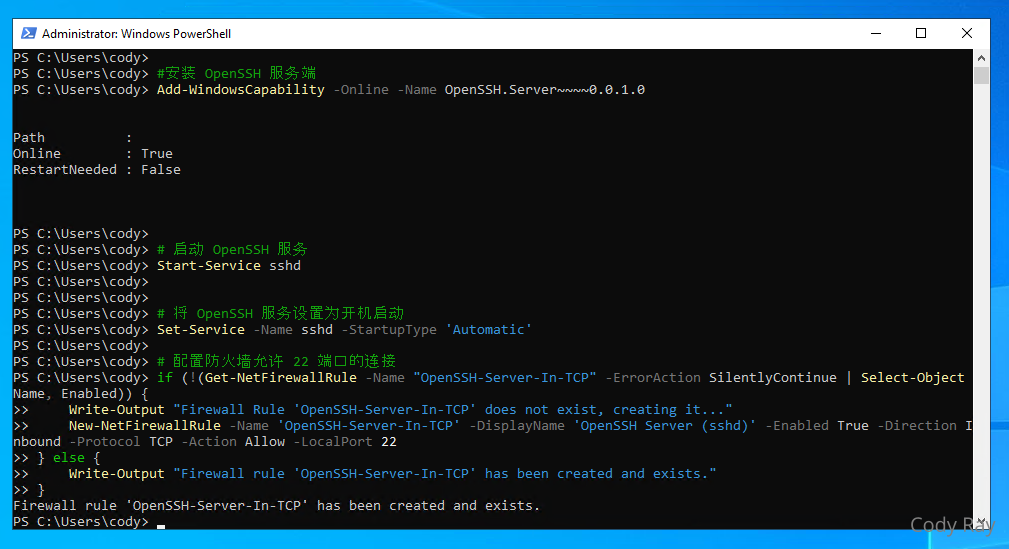Viewport: 1009px width, 549px height.
Task: Click the '# 启动 OpenSSH 服务' comment
Action: (x=232, y=250)
